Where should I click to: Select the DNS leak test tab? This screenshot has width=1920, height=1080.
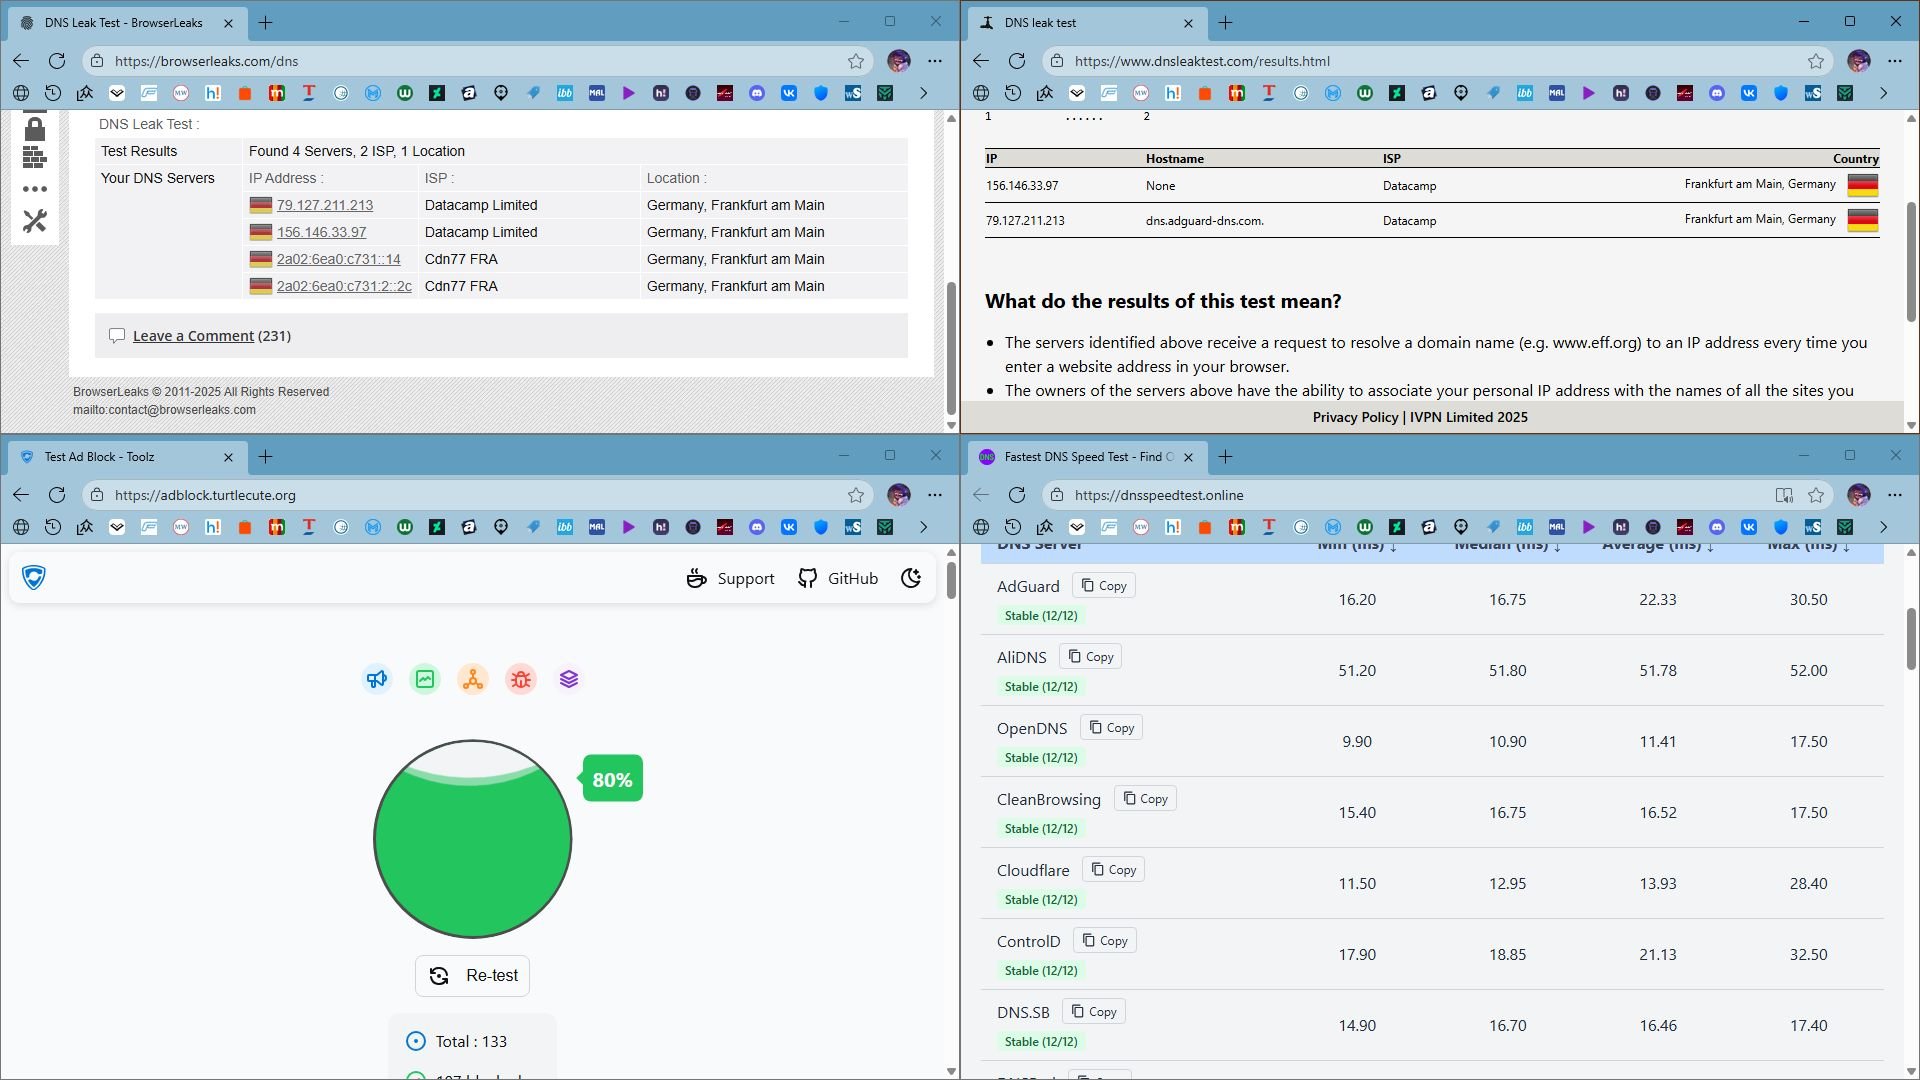pyautogui.click(x=1087, y=23)
